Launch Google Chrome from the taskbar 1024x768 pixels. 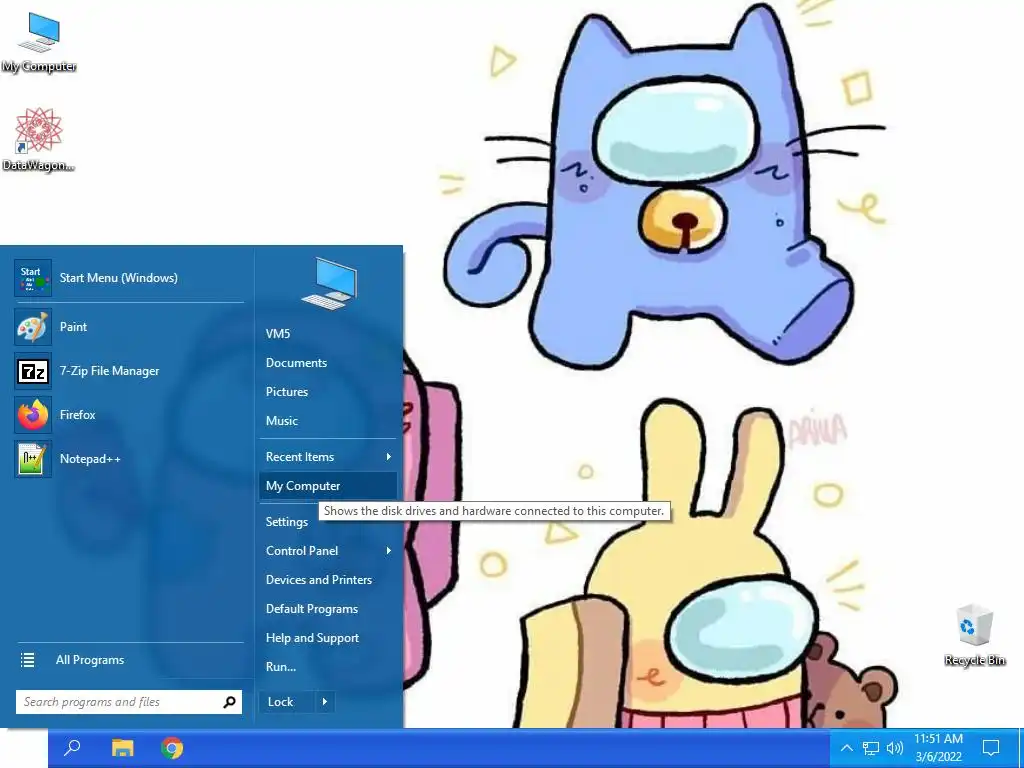coord(172,748)
